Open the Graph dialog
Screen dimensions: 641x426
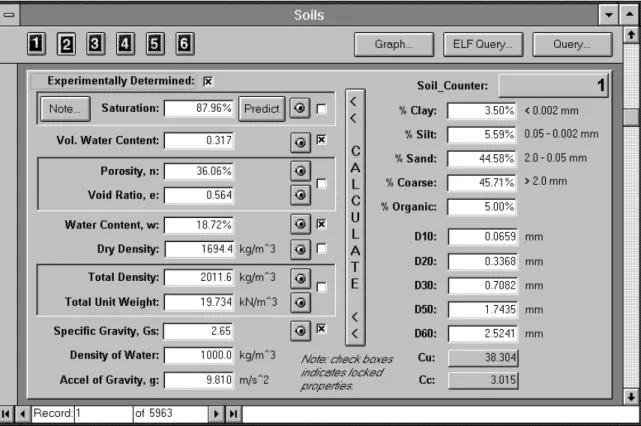click(x=394, y=44)
